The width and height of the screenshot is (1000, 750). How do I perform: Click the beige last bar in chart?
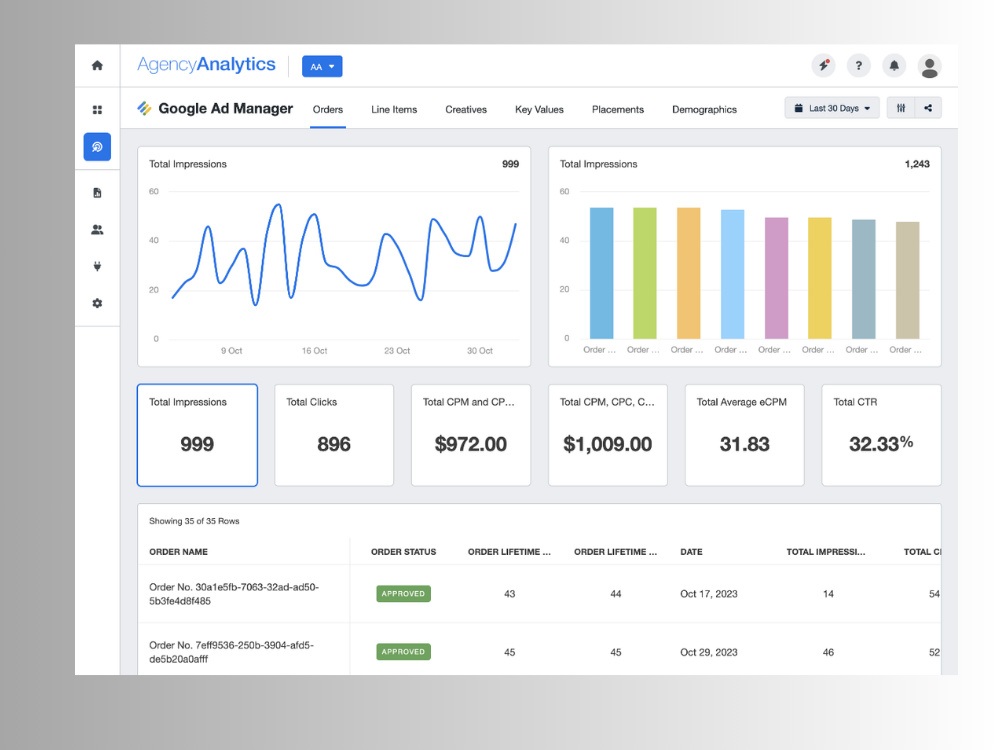(908, 280)
